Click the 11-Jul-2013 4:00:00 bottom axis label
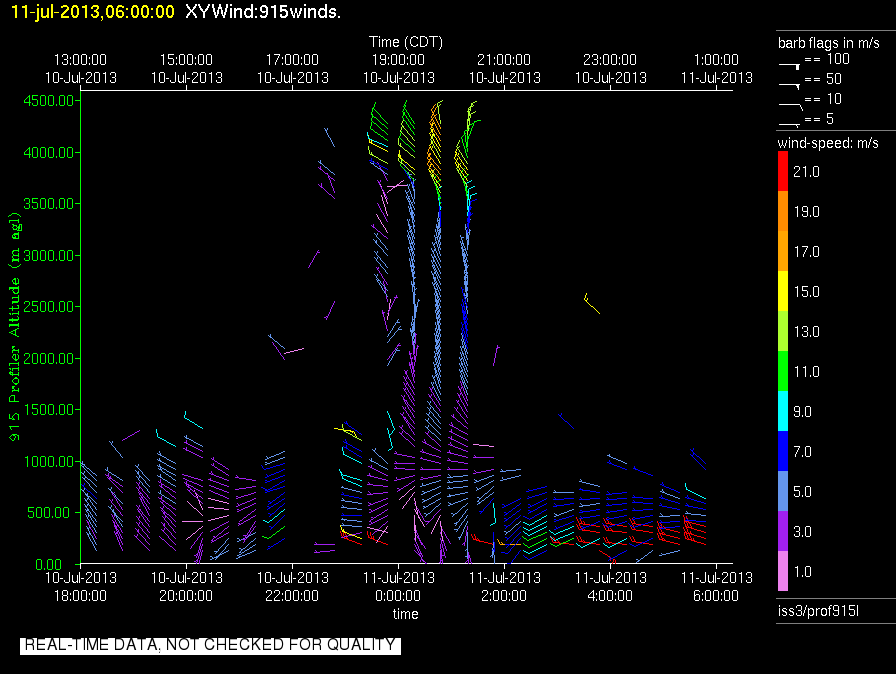Viewport: 896px width, 674px height. coord(610,587)
